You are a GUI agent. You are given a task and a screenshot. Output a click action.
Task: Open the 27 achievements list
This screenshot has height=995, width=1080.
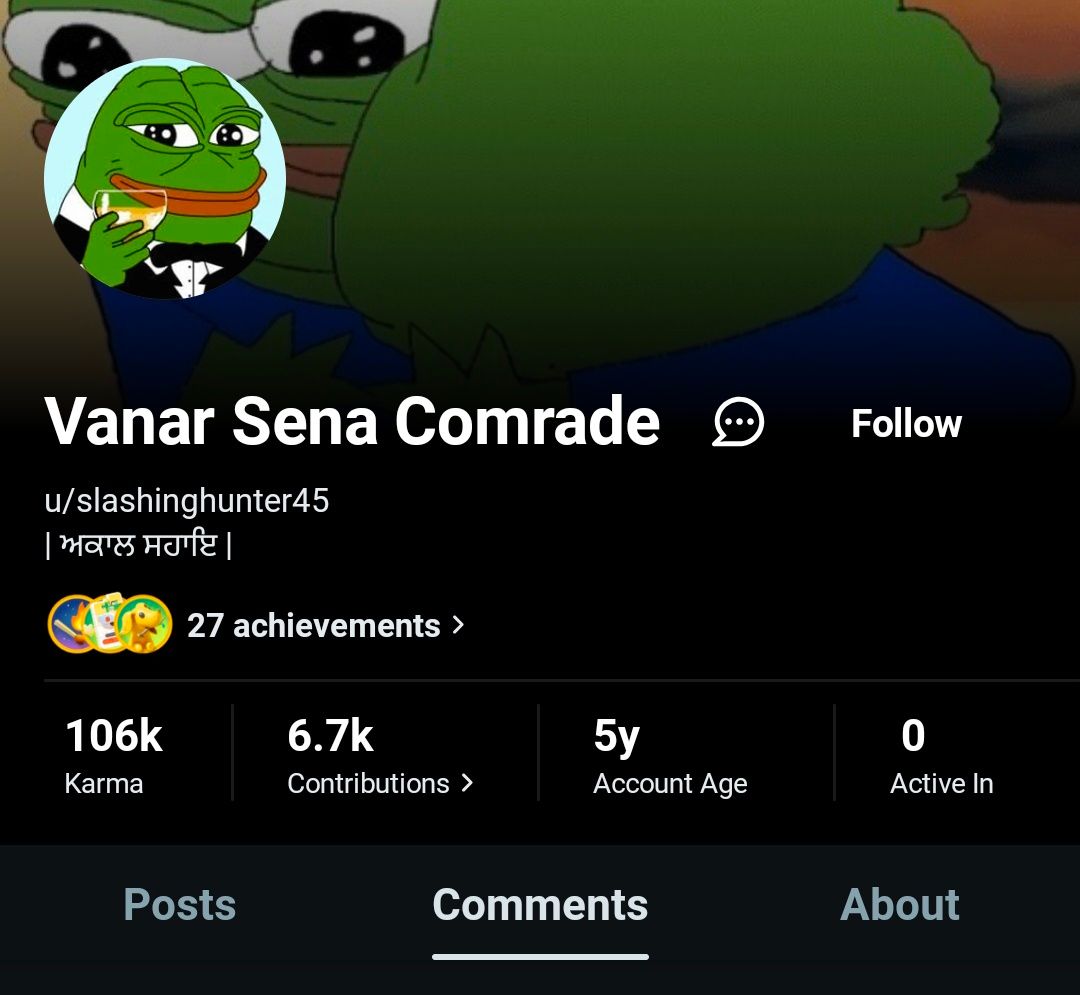[325, 625]
